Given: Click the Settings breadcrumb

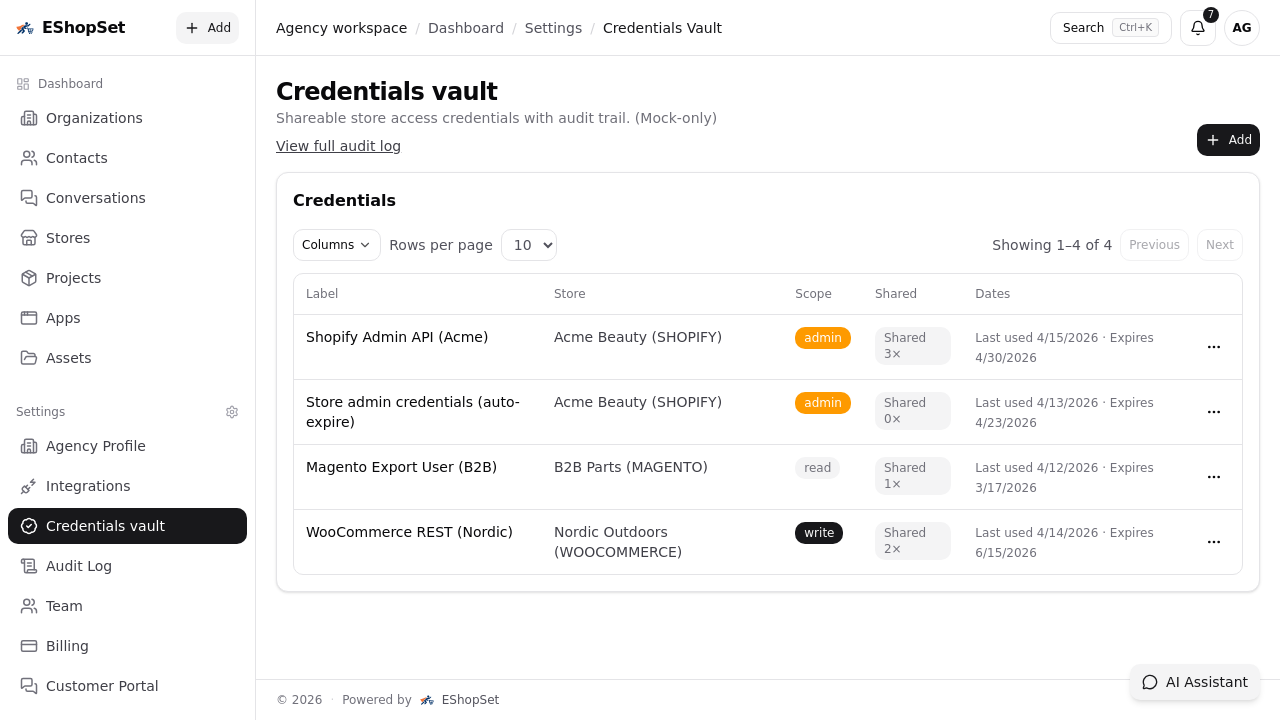Looking at the screenshot, I should click(553, 28).
